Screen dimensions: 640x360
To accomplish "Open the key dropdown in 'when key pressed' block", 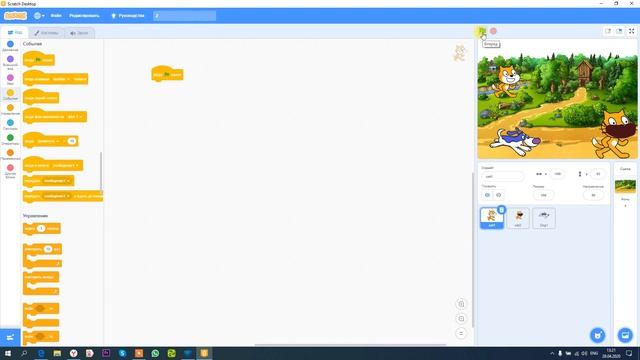I will (61, 79).
